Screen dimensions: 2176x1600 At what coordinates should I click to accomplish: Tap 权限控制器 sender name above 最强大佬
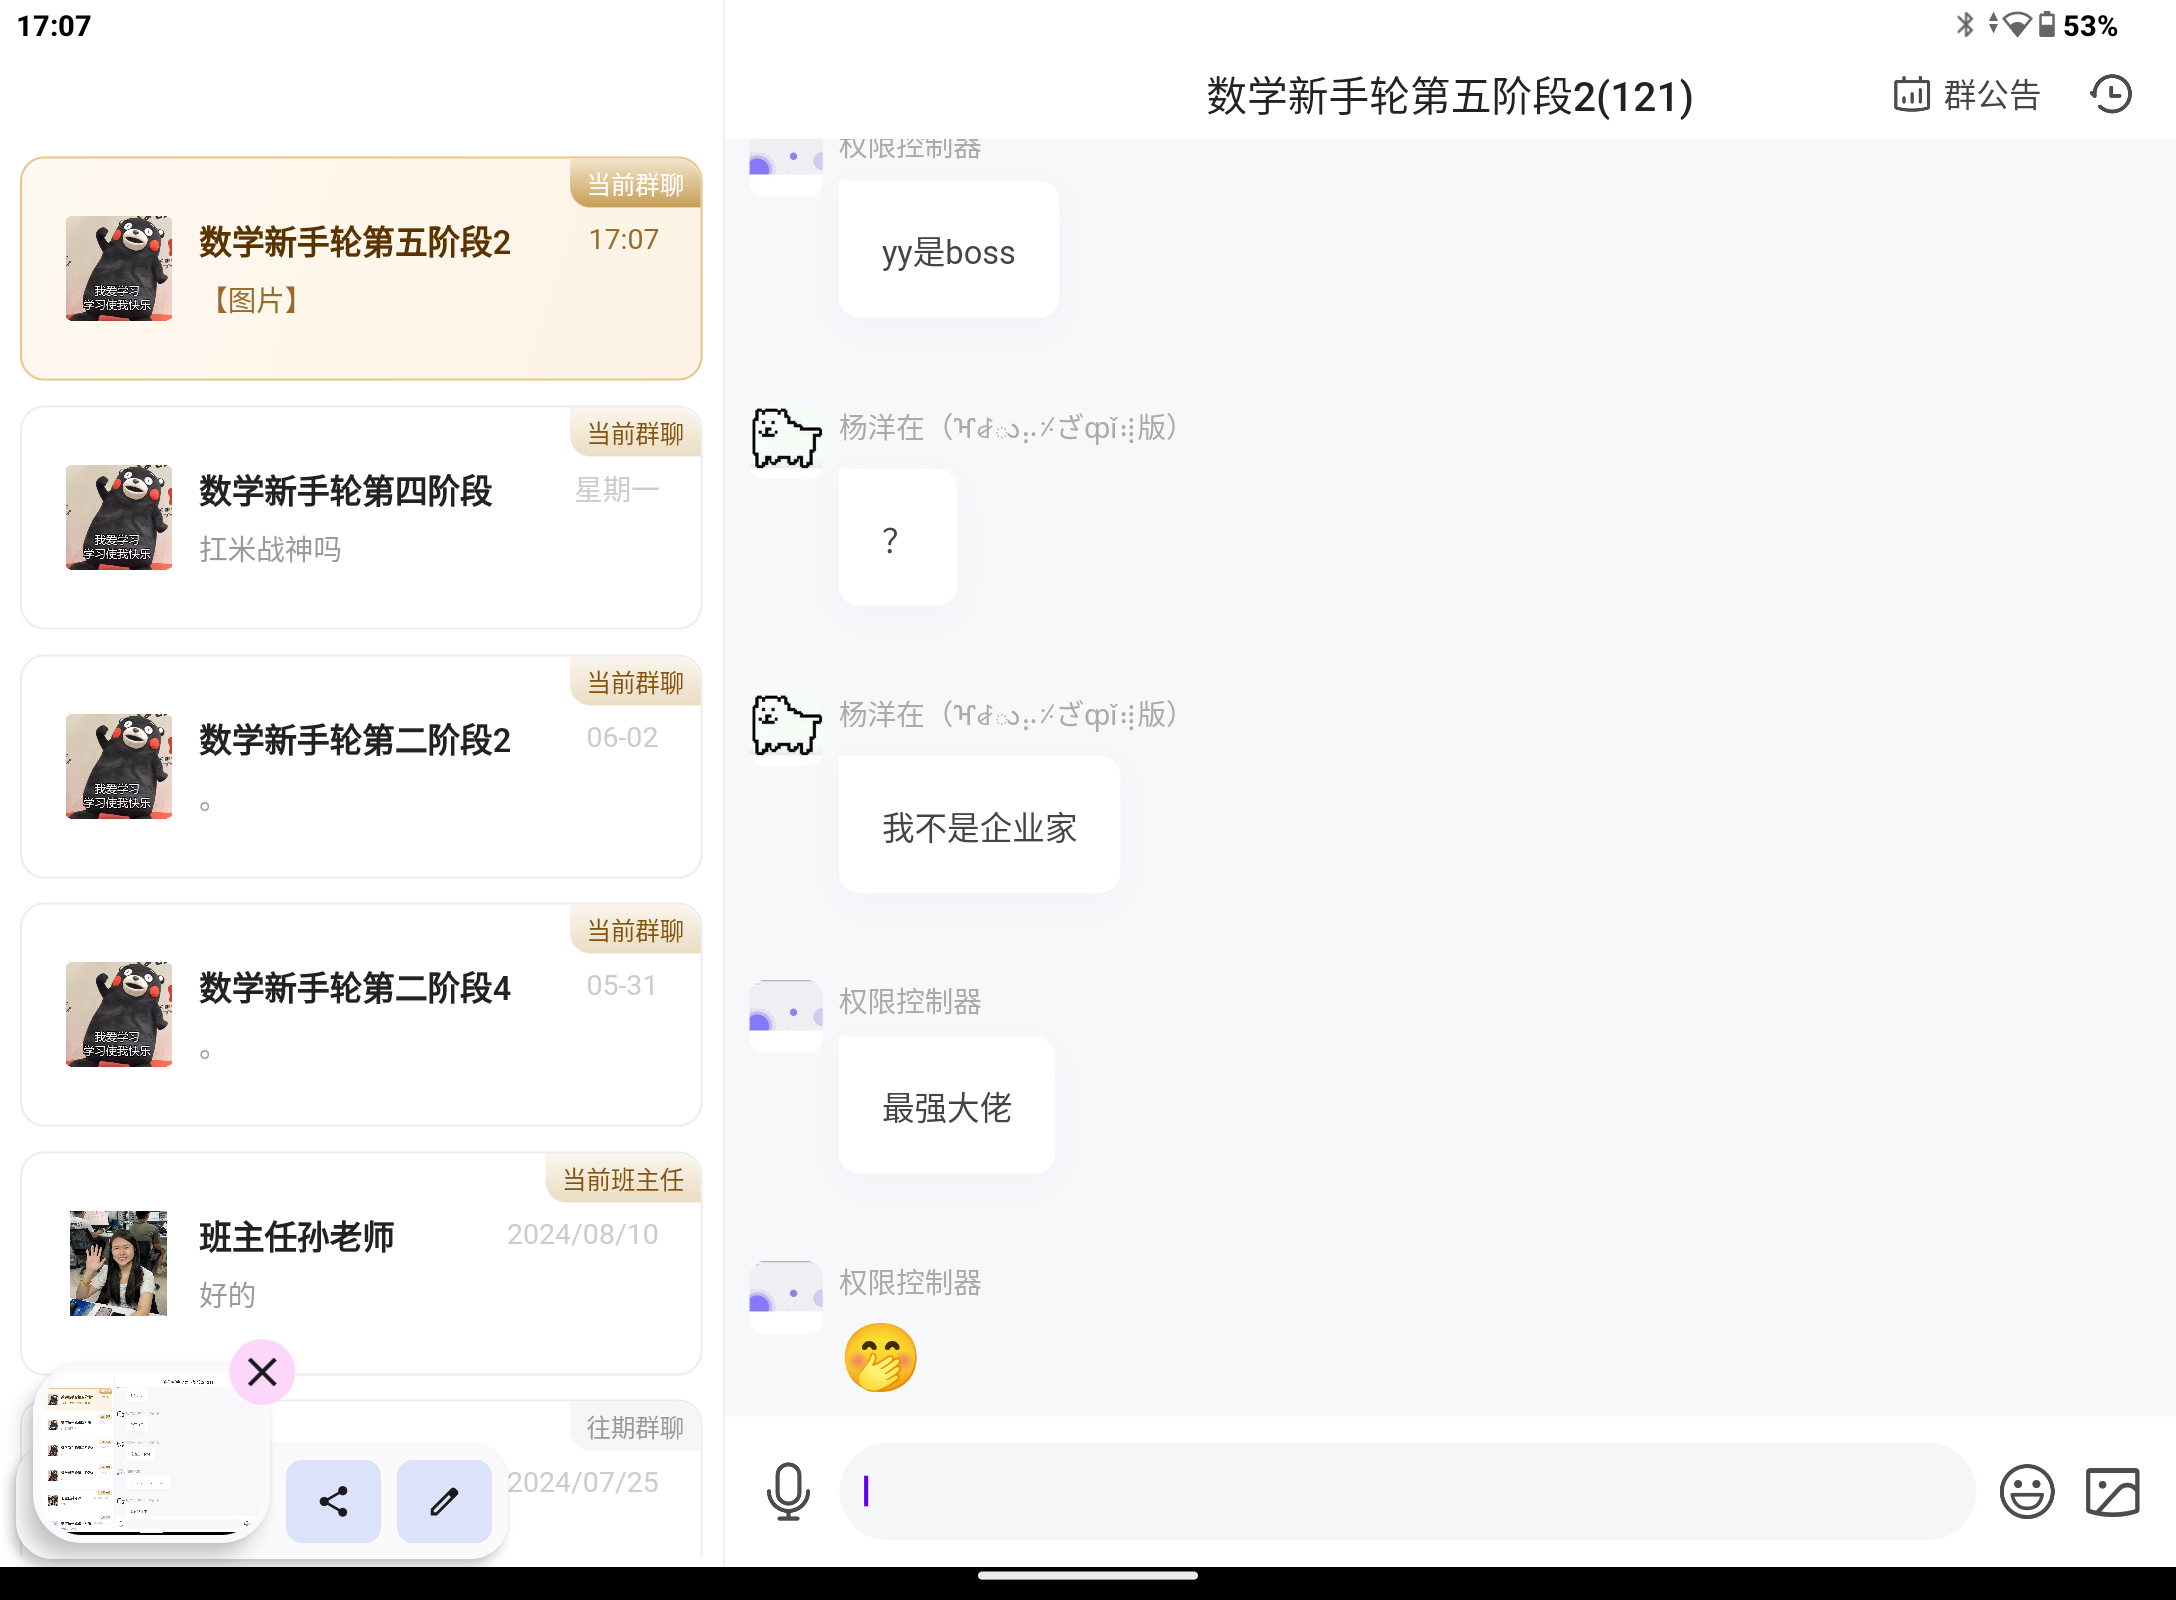click(910, 1001)
